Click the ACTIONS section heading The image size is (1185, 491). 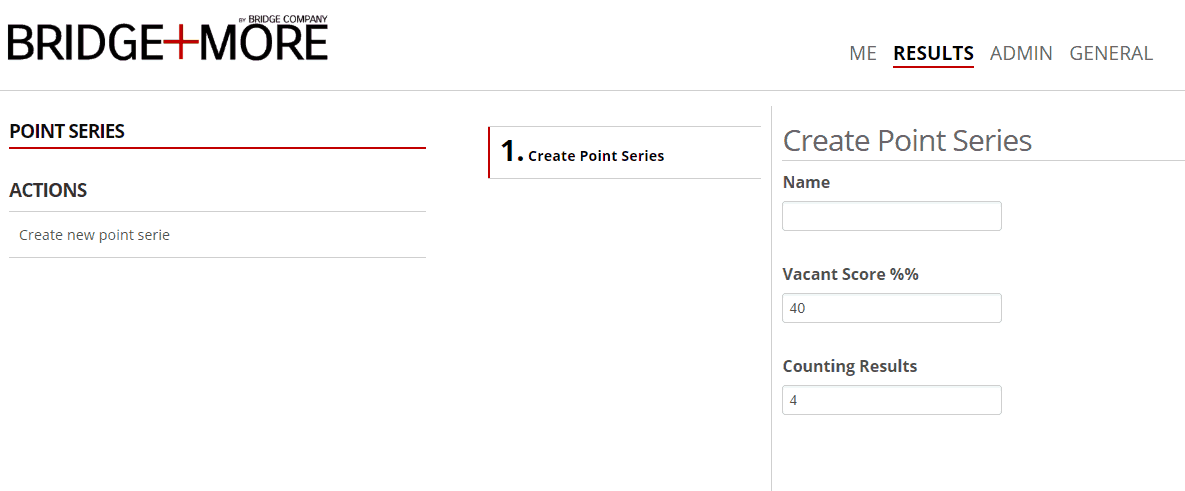pyautogui.click(x=48, y=190)
